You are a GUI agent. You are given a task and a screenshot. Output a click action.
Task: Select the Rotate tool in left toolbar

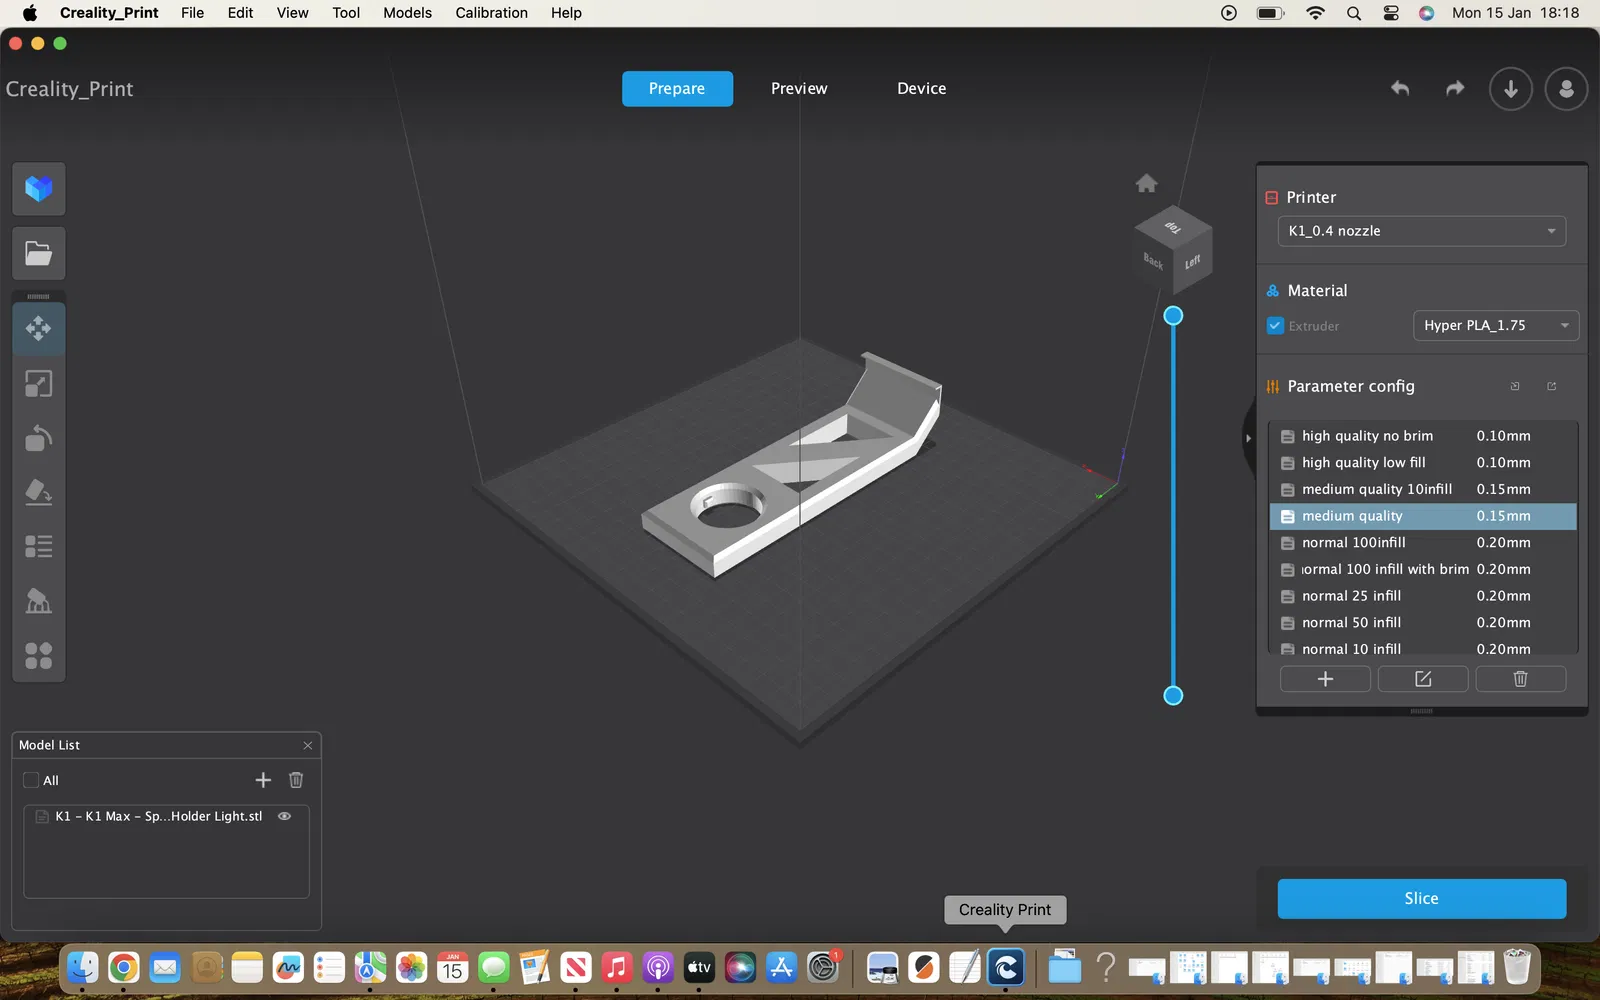39,438
